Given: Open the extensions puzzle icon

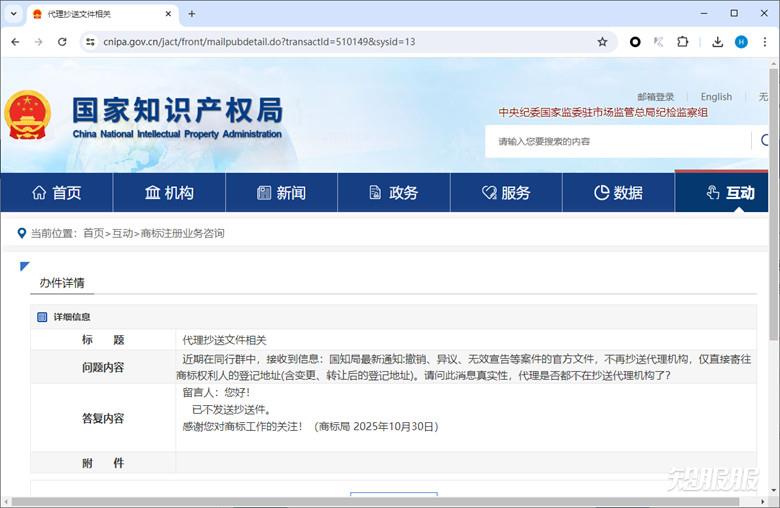Looking at the screenshot, I should pos(683,42).
